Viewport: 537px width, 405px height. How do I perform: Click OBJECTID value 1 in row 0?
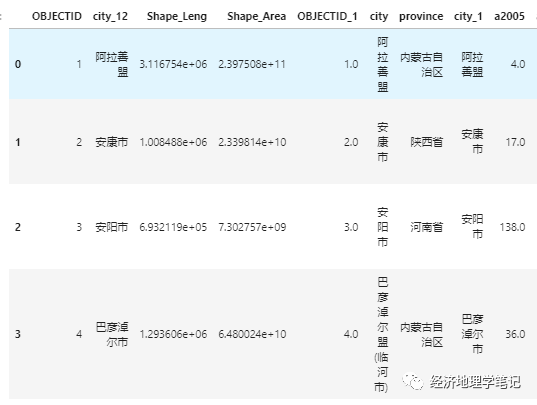tap(79, 64)
